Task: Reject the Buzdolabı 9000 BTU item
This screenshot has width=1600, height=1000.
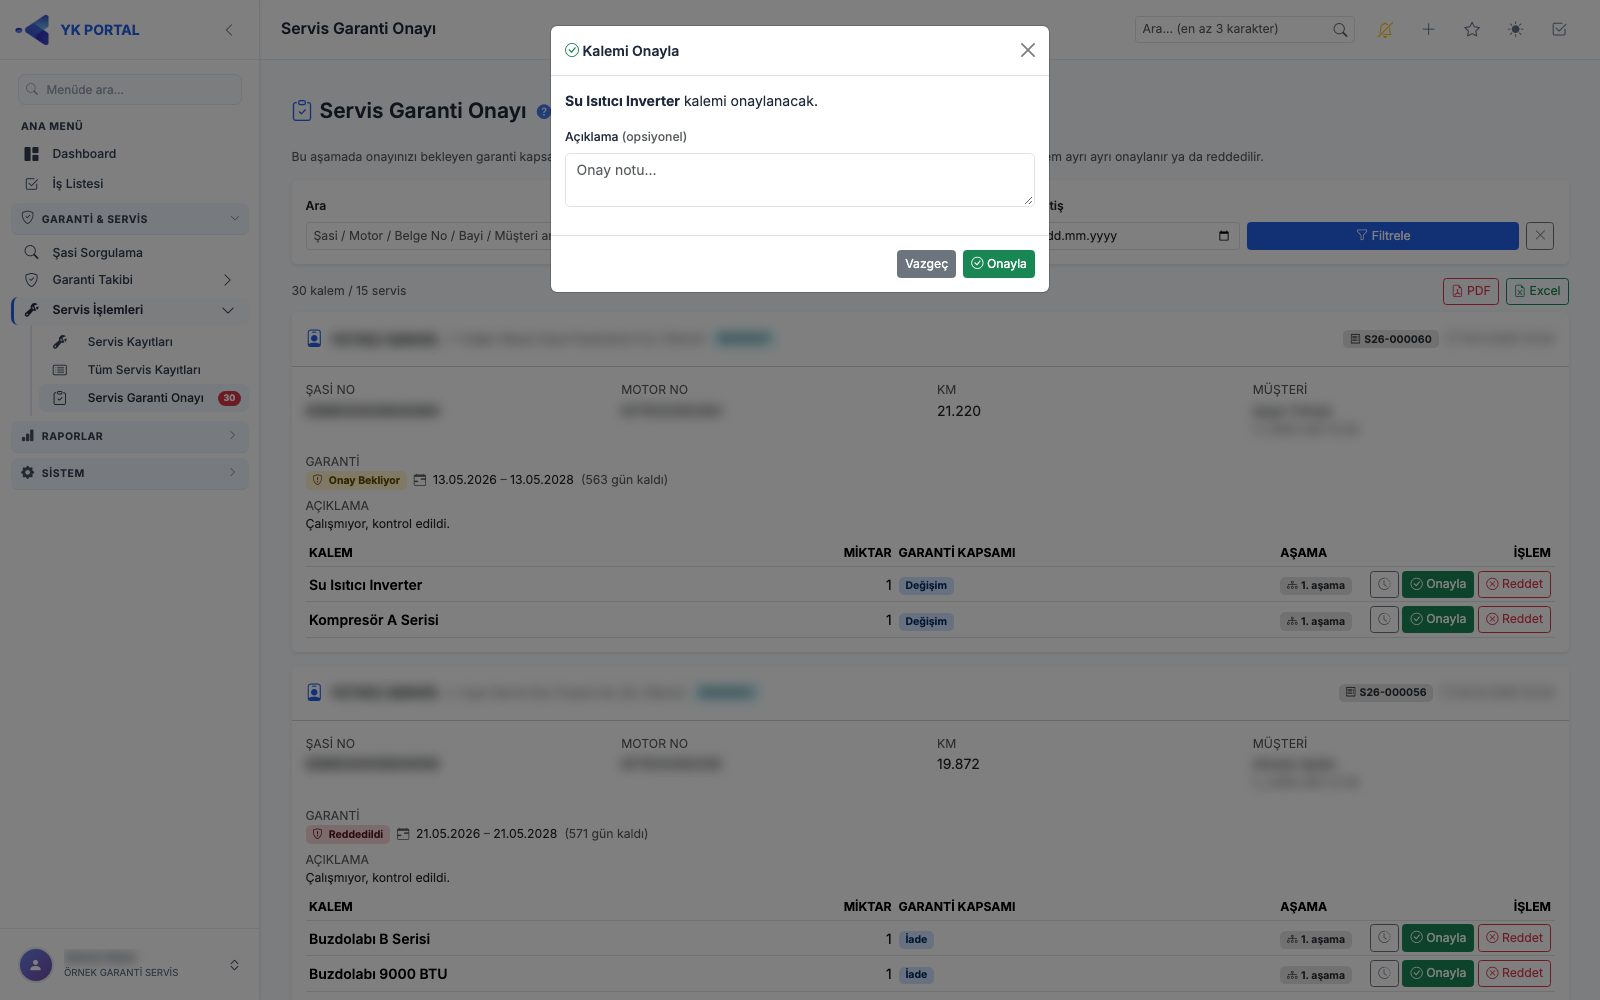Action: point(1514,973)
